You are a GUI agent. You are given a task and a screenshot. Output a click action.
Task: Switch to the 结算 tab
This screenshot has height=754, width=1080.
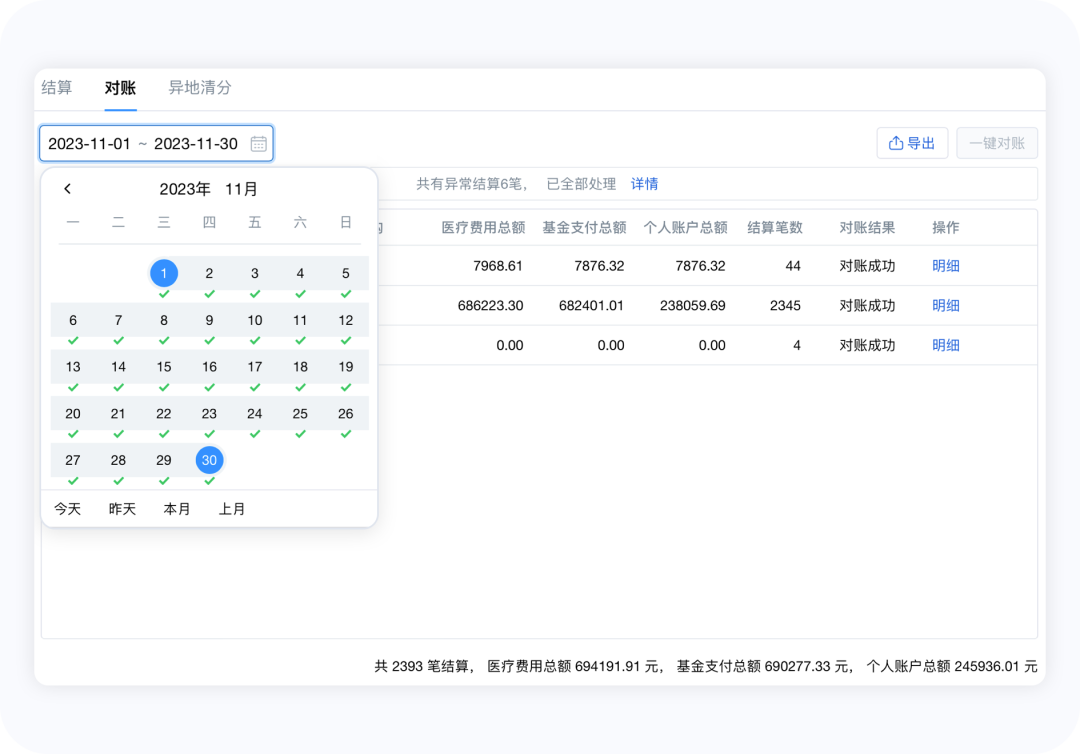click(56, 87)
